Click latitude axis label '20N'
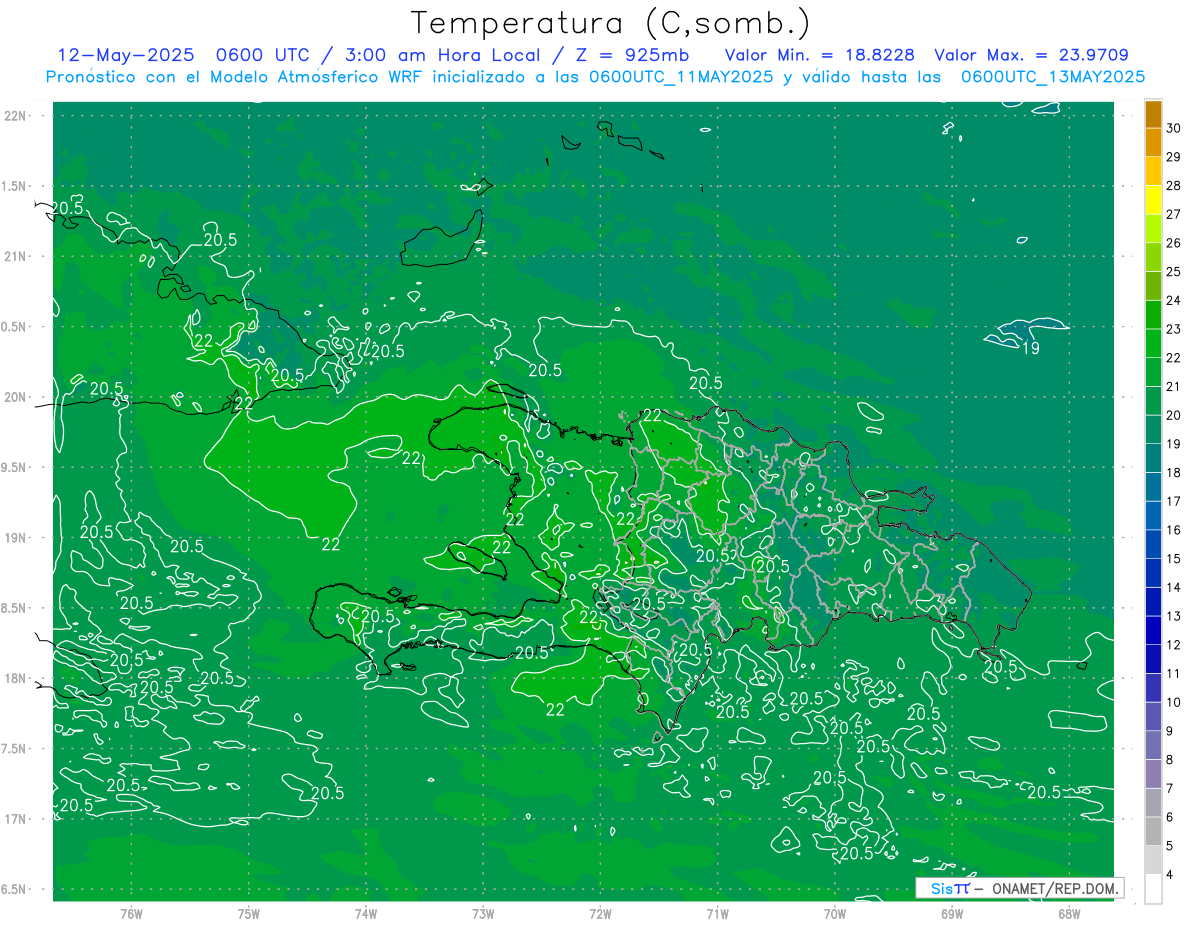The height and width of the screenshot is (927, 1200). [14, 397]
